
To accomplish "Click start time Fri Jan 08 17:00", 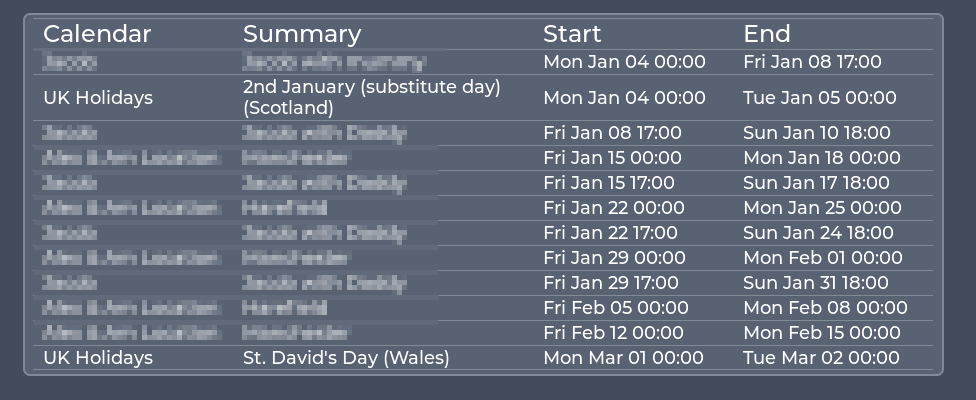I will click(612, 133).
